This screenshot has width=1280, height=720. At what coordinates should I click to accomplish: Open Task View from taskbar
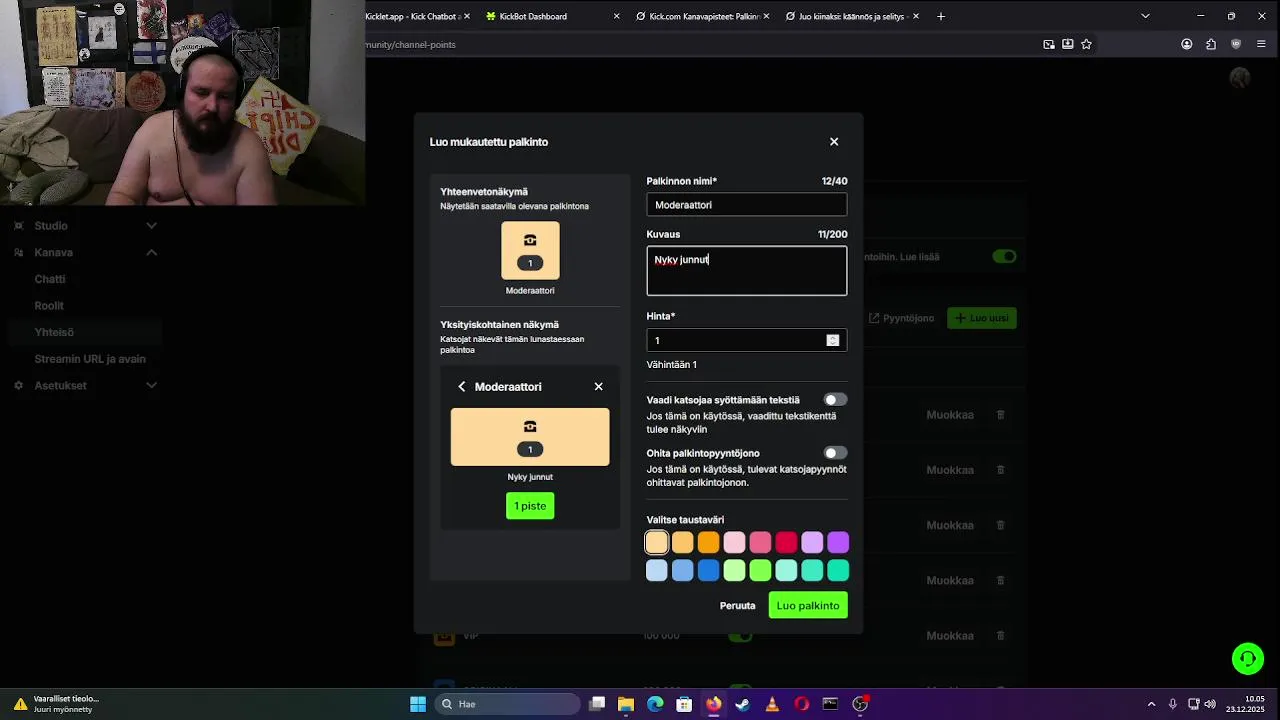pyautogui.click(x=597, y=704)
